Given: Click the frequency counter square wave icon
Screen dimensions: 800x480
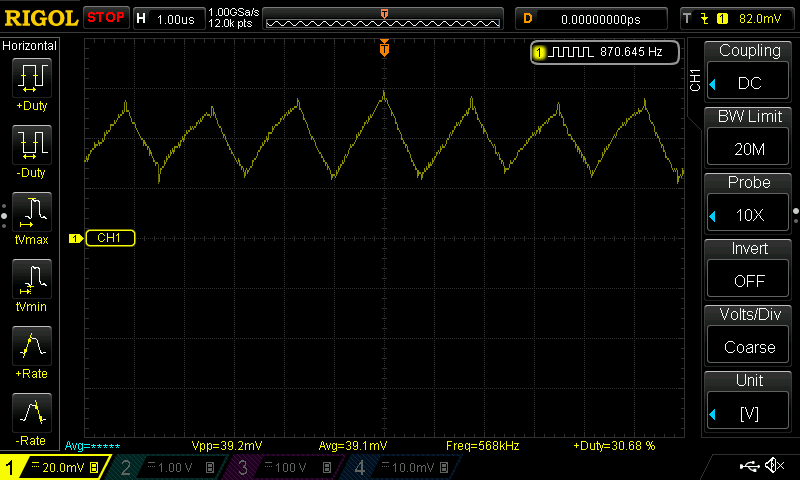Looking at the screenshot, I should 573,52.
